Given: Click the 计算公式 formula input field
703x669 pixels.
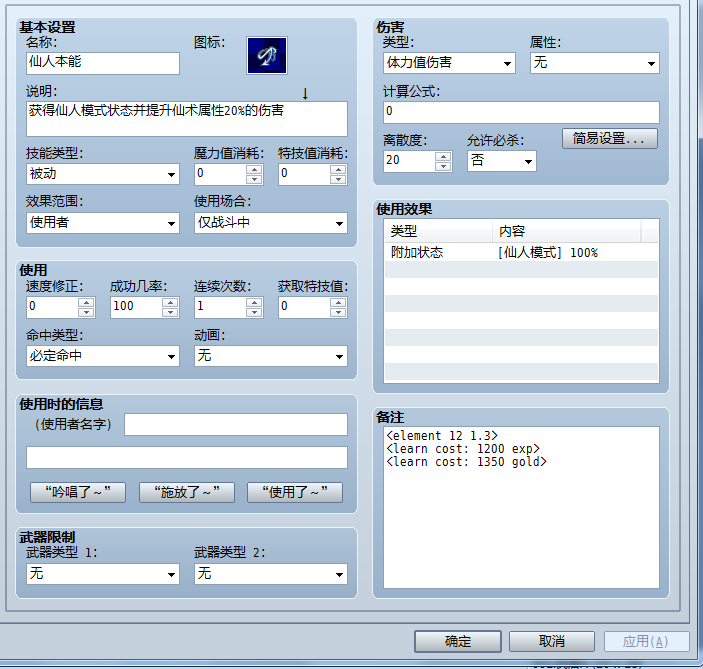Looking at the screenshot, I should tap(521, 112).
